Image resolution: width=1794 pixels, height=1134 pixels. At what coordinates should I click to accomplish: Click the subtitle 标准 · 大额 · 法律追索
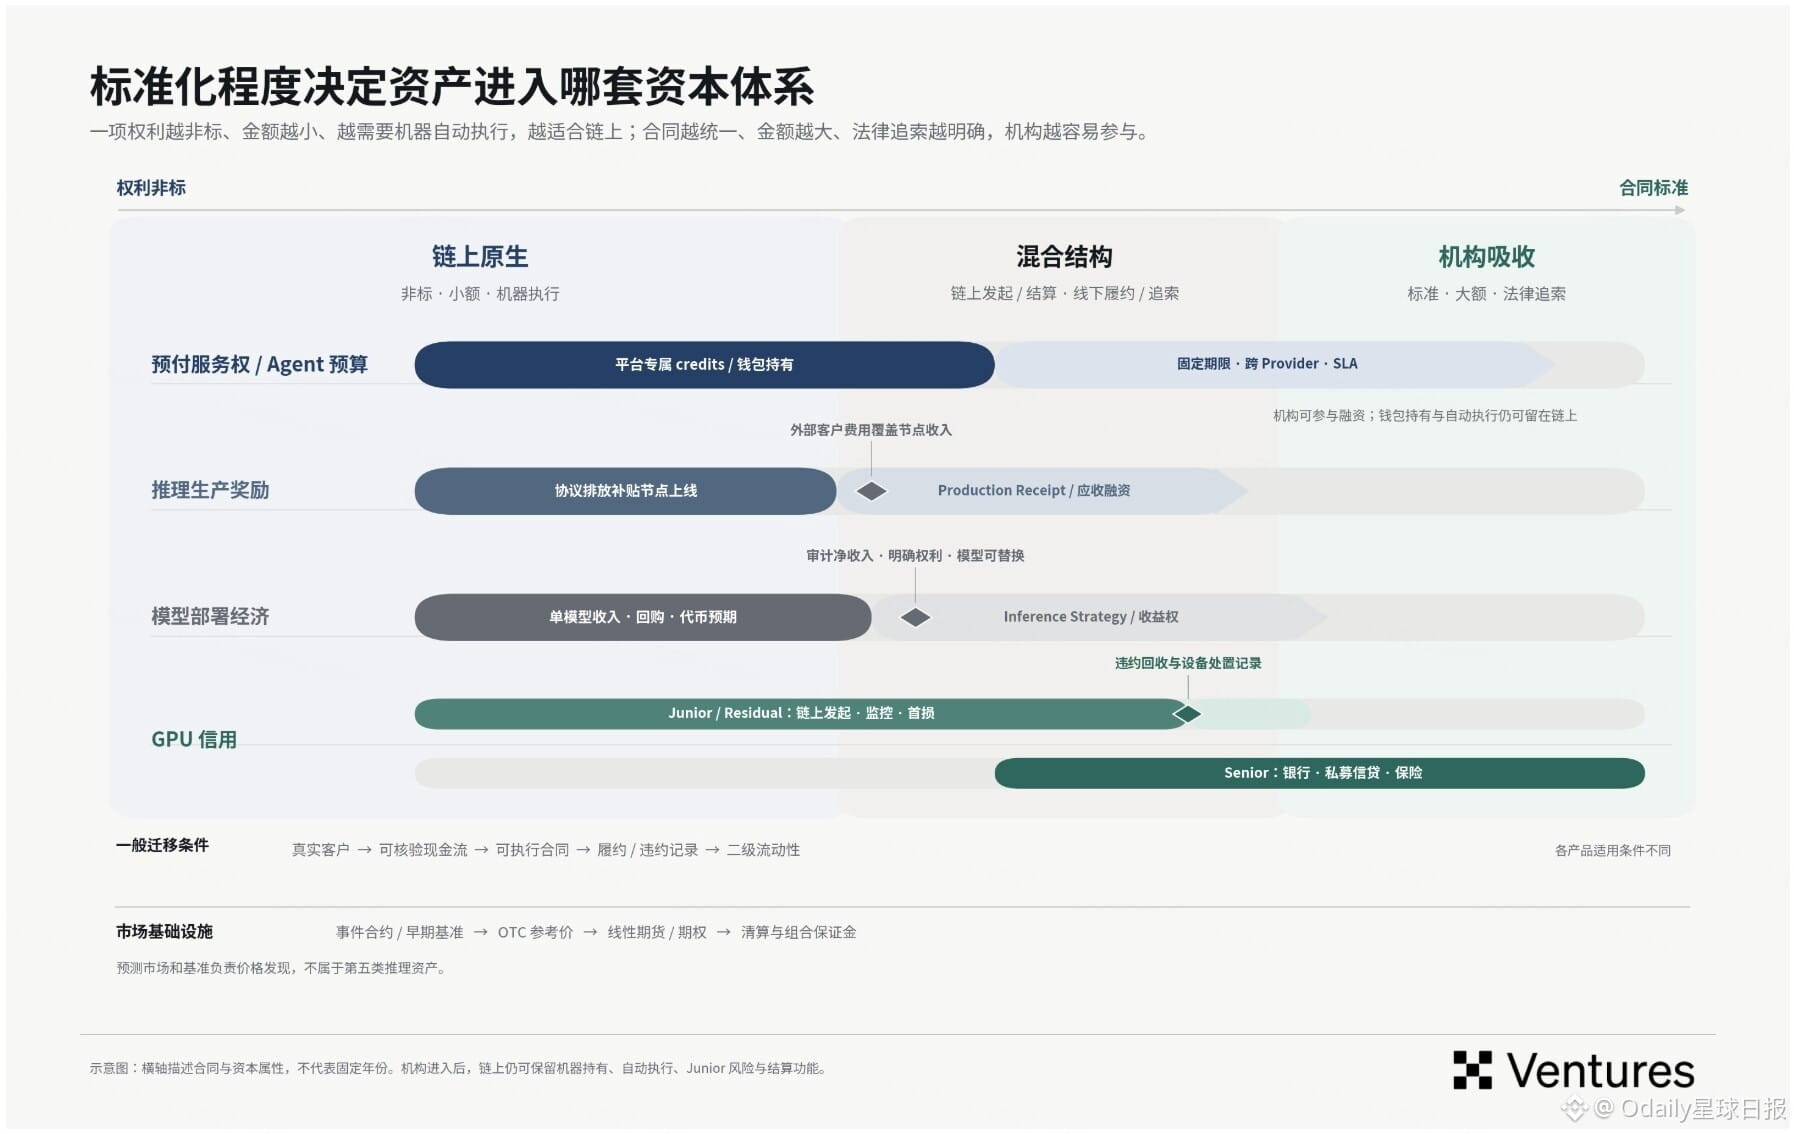(x=1486, y=294)
